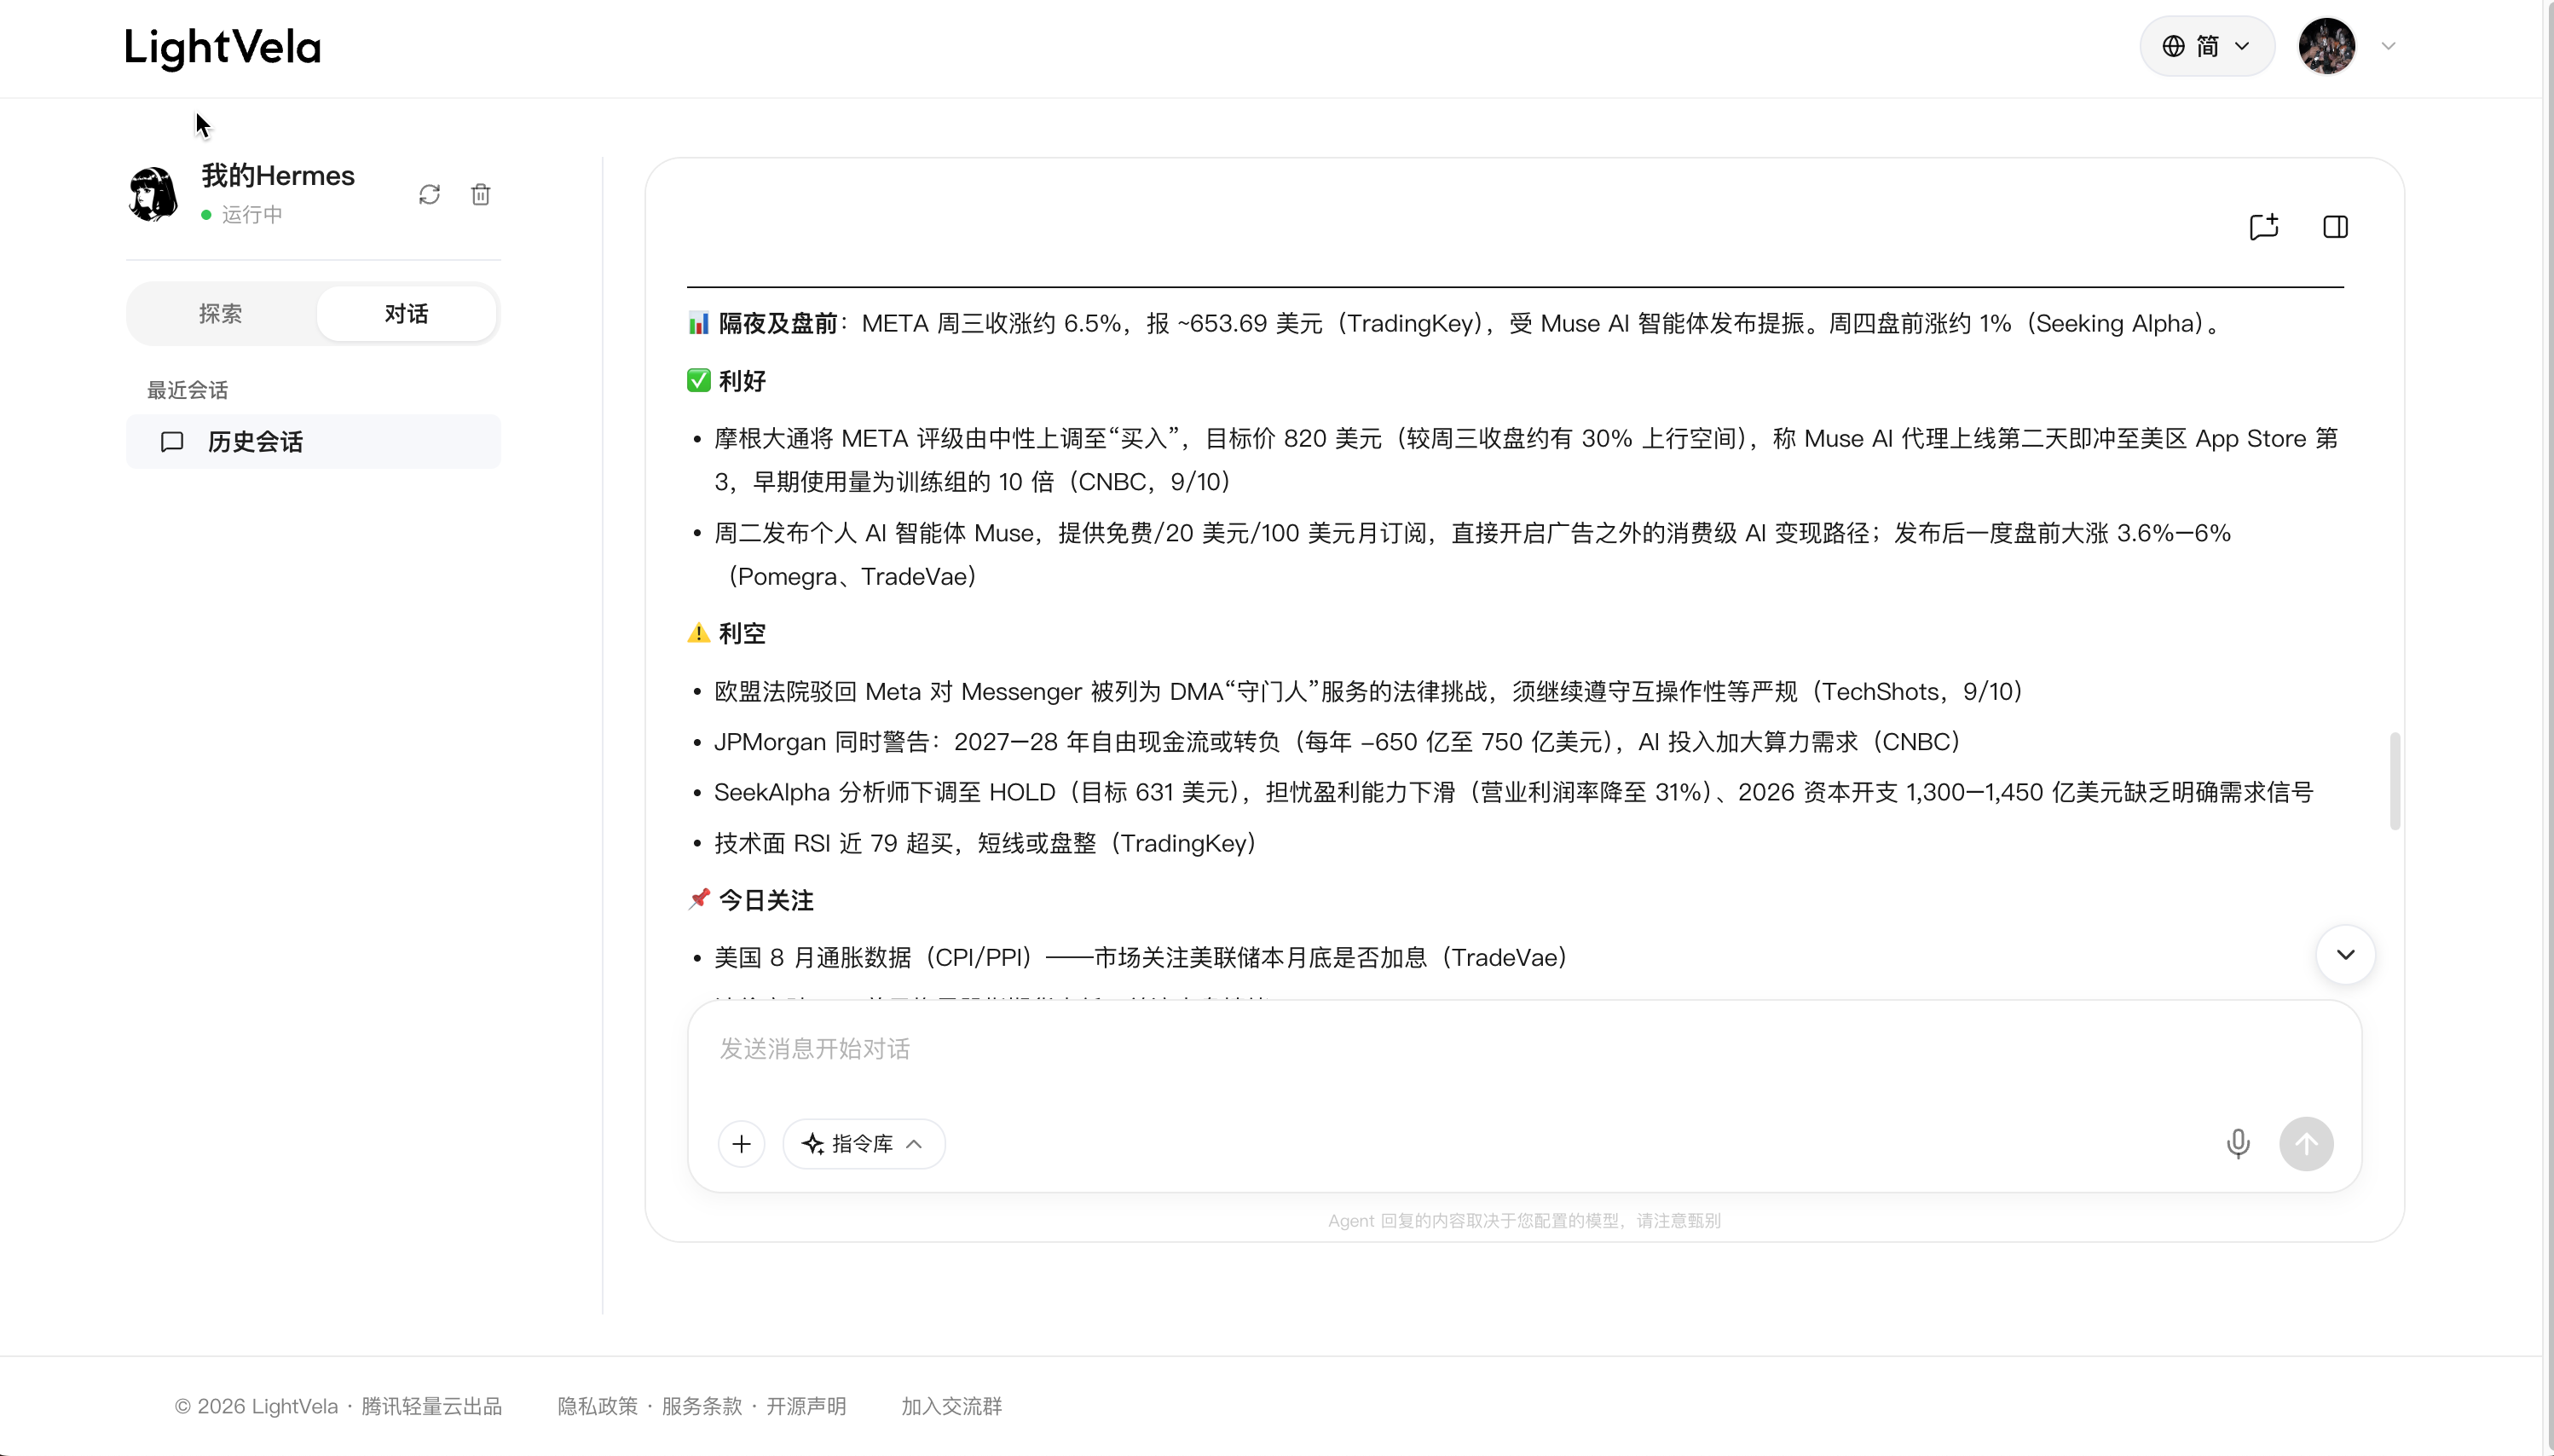Send the message with the arrow button
This screenshot has width=2554, height=1456.
coord(2306,1143)
